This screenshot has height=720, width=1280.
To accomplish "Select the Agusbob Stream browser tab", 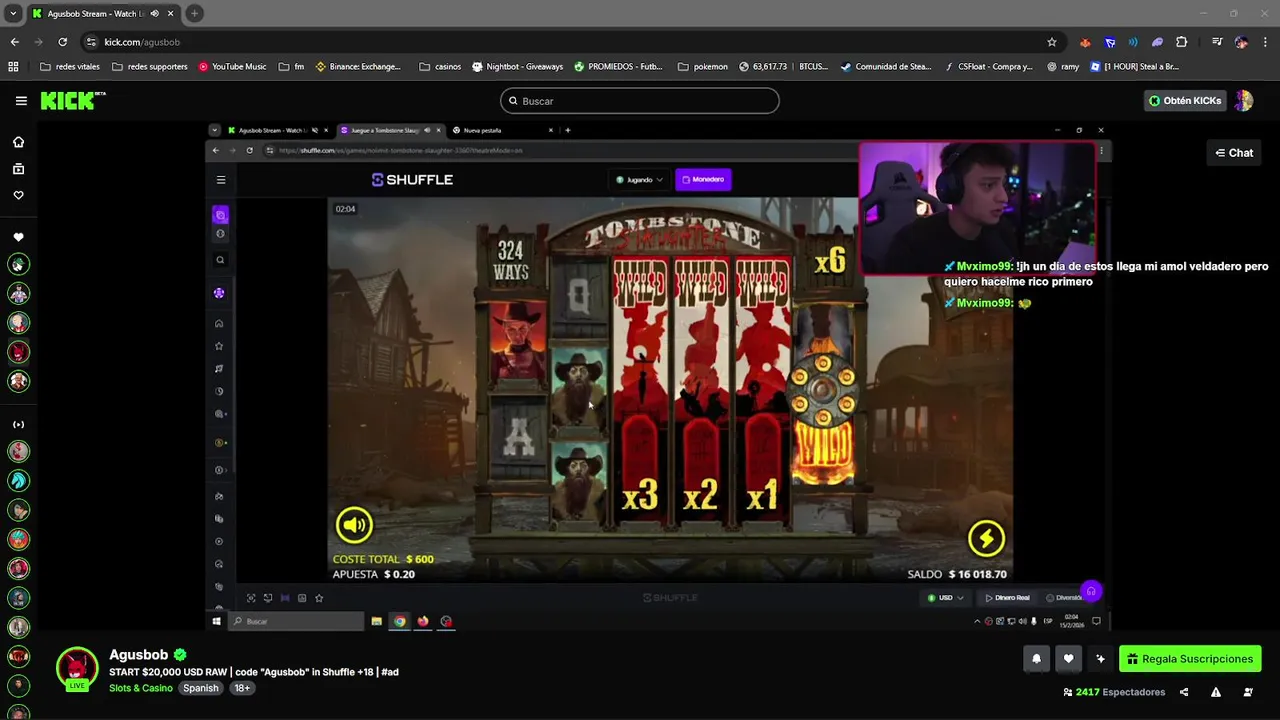I will [104, 14].
